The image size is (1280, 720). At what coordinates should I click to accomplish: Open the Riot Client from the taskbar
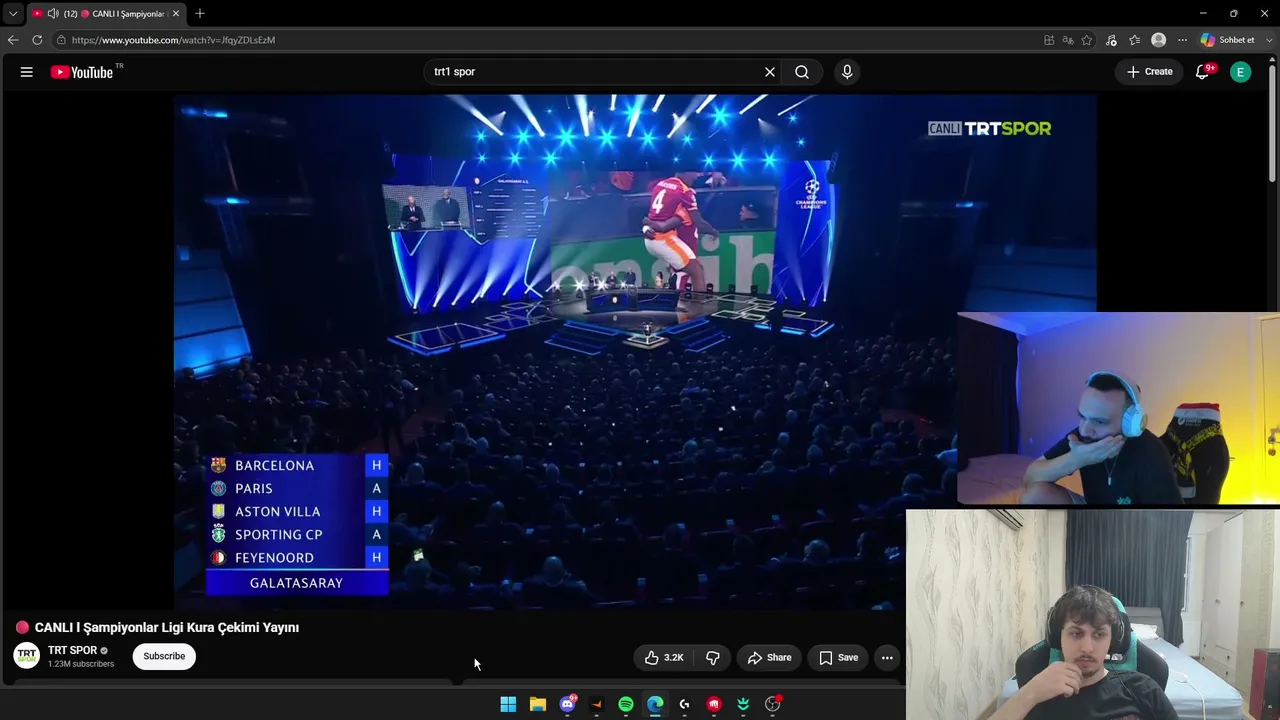click(714, 704)
